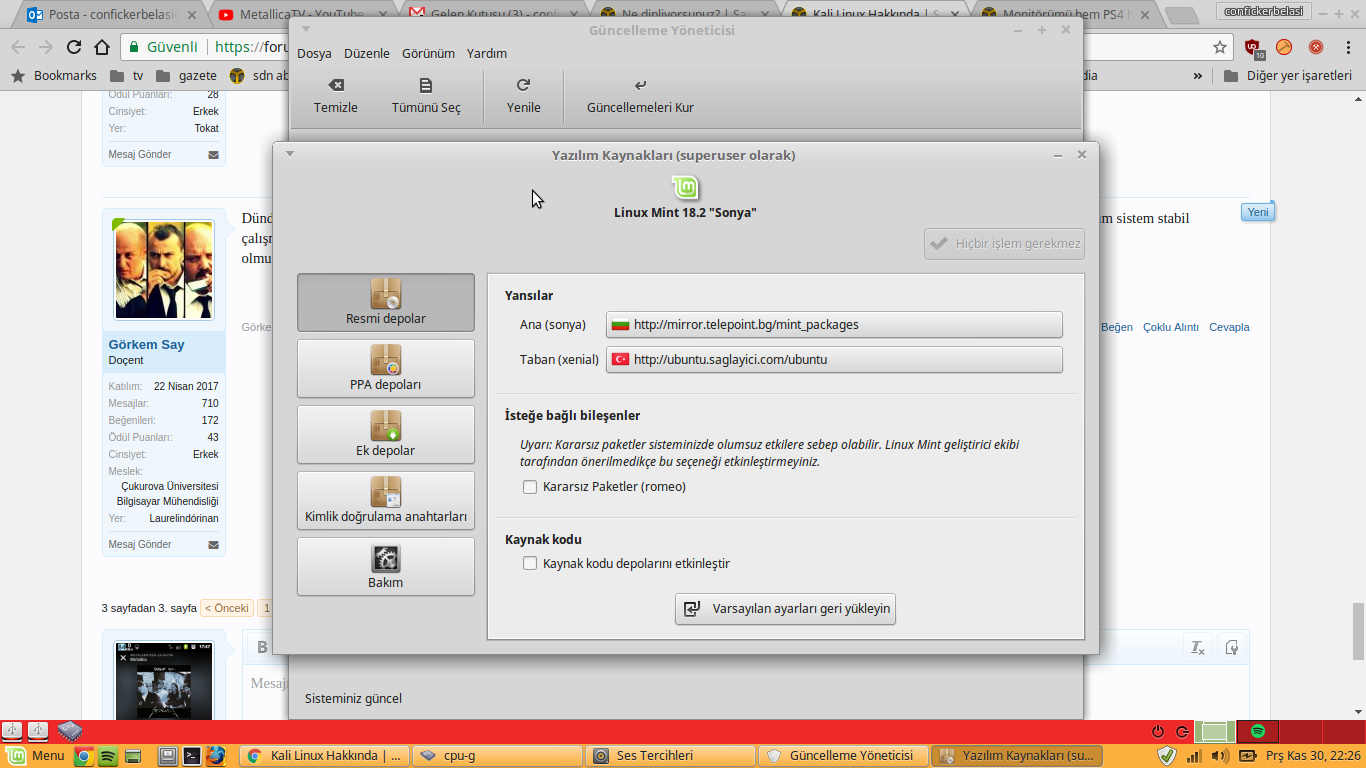Open the Güncelleme Yöneticisi window menu arrow

(x=306, y=30)
